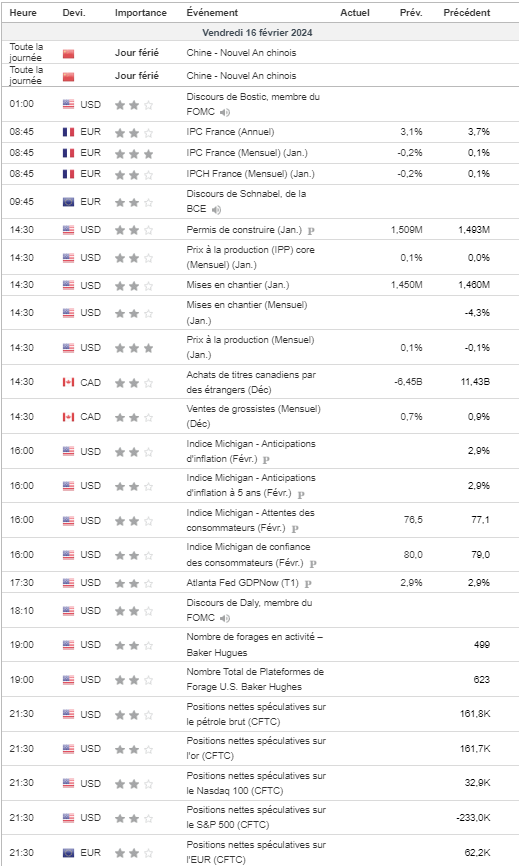519x866 pixels.
Task: Click preliminary P icon next to Permis de construire
Action: pyautogui.click(x=311, y=230)
